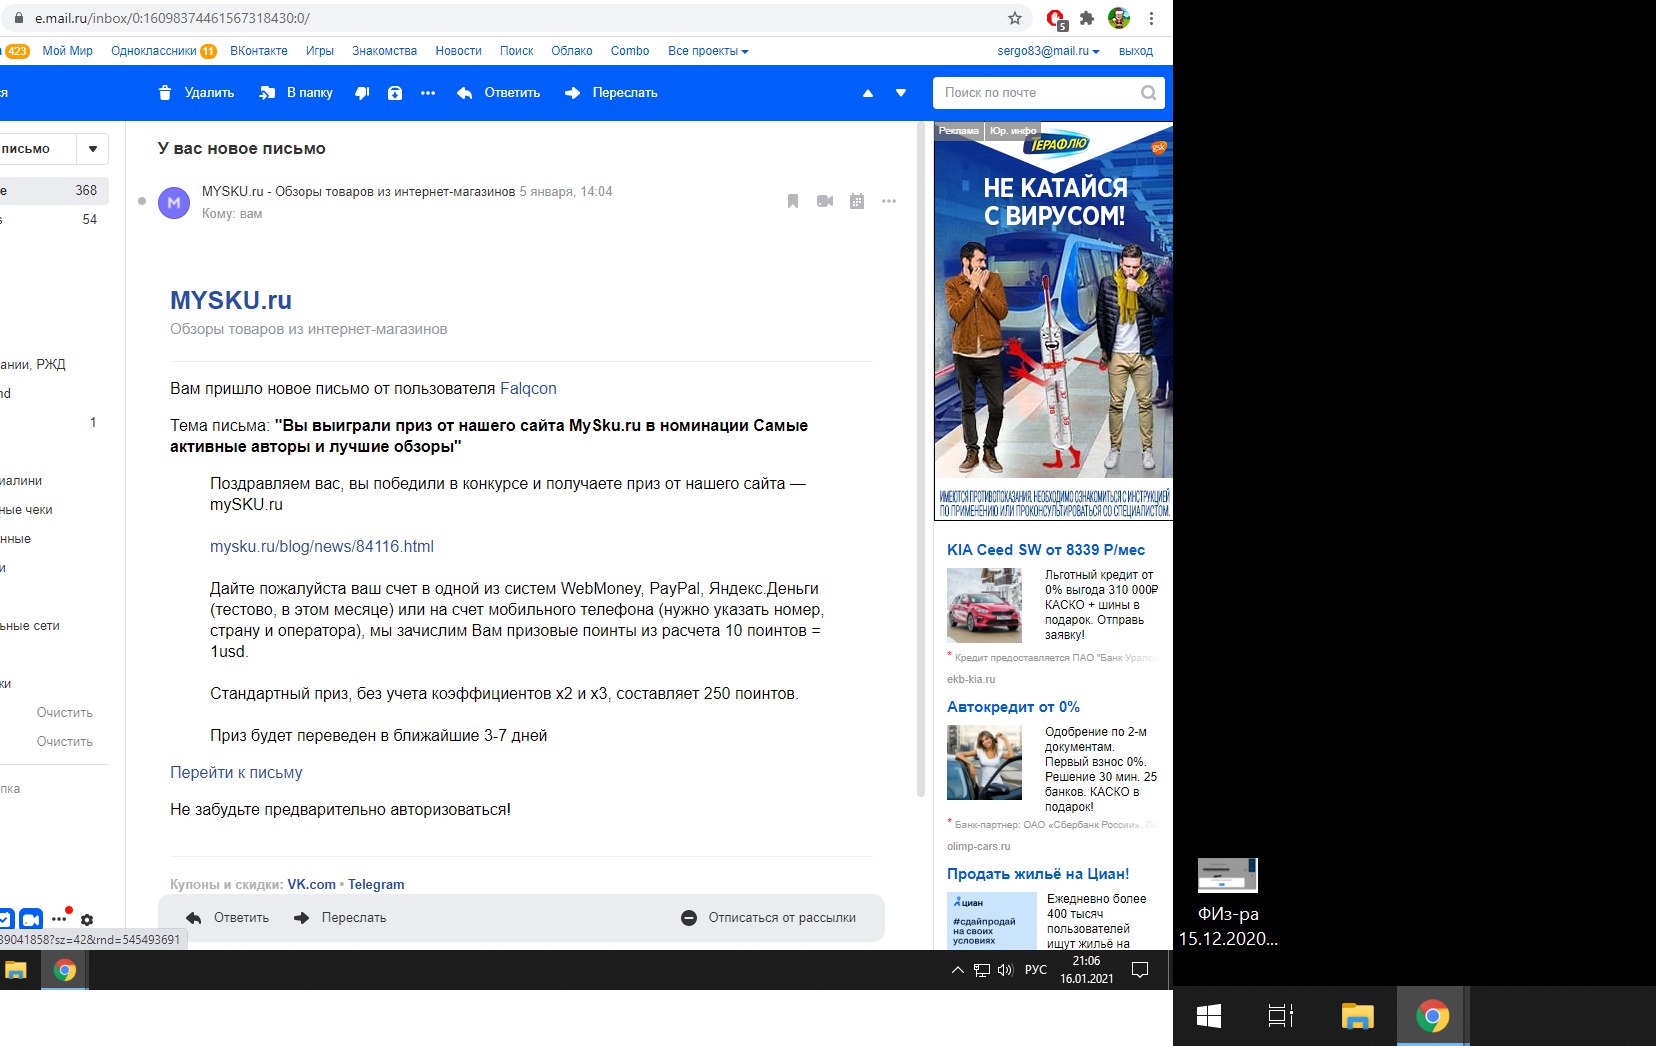Forward using top toolbar Переслать
The width and height of the screenshot is (1656, 1046).
click(x=611, y=93)
